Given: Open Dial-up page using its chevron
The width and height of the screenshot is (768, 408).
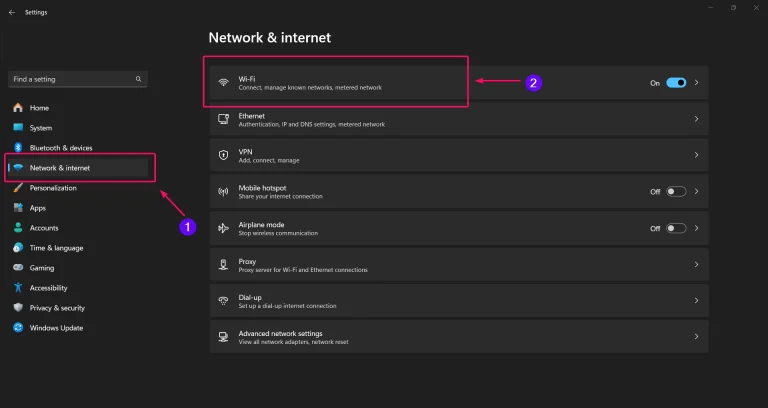Looking at the screenshot, I should pyautogui.click(x=696, y=301).
